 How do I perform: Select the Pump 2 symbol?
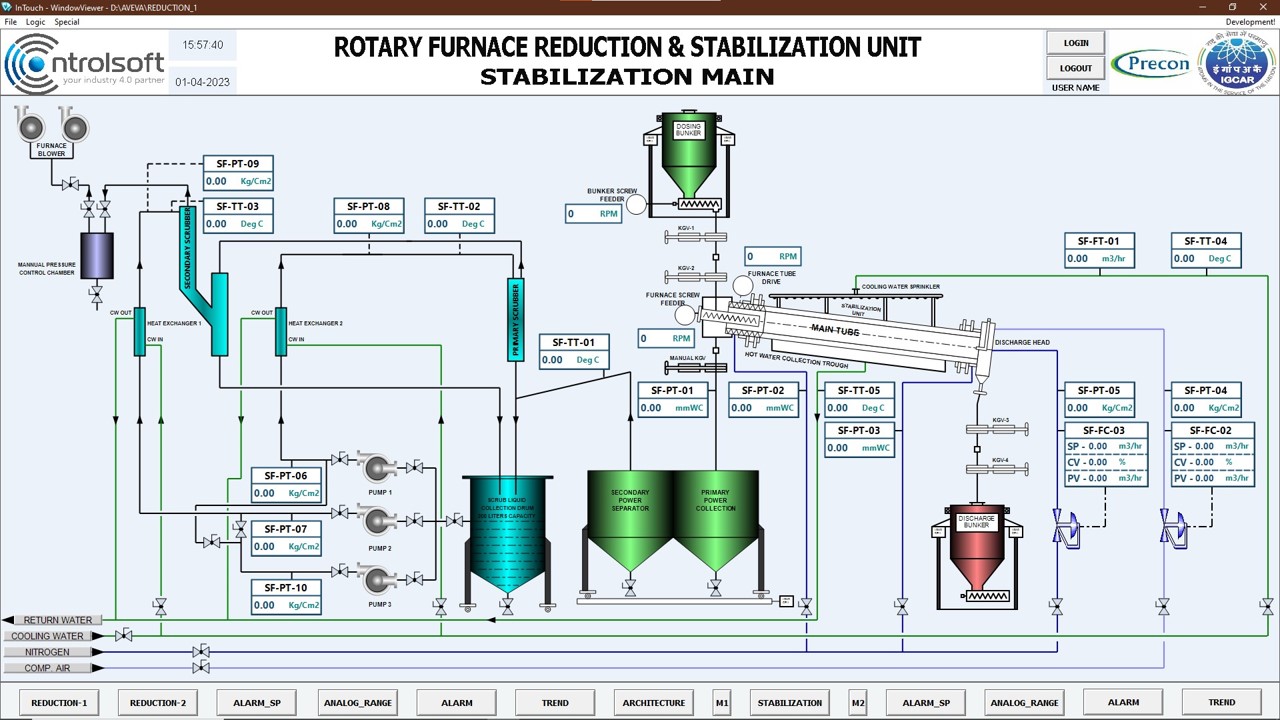pos(378,521)
